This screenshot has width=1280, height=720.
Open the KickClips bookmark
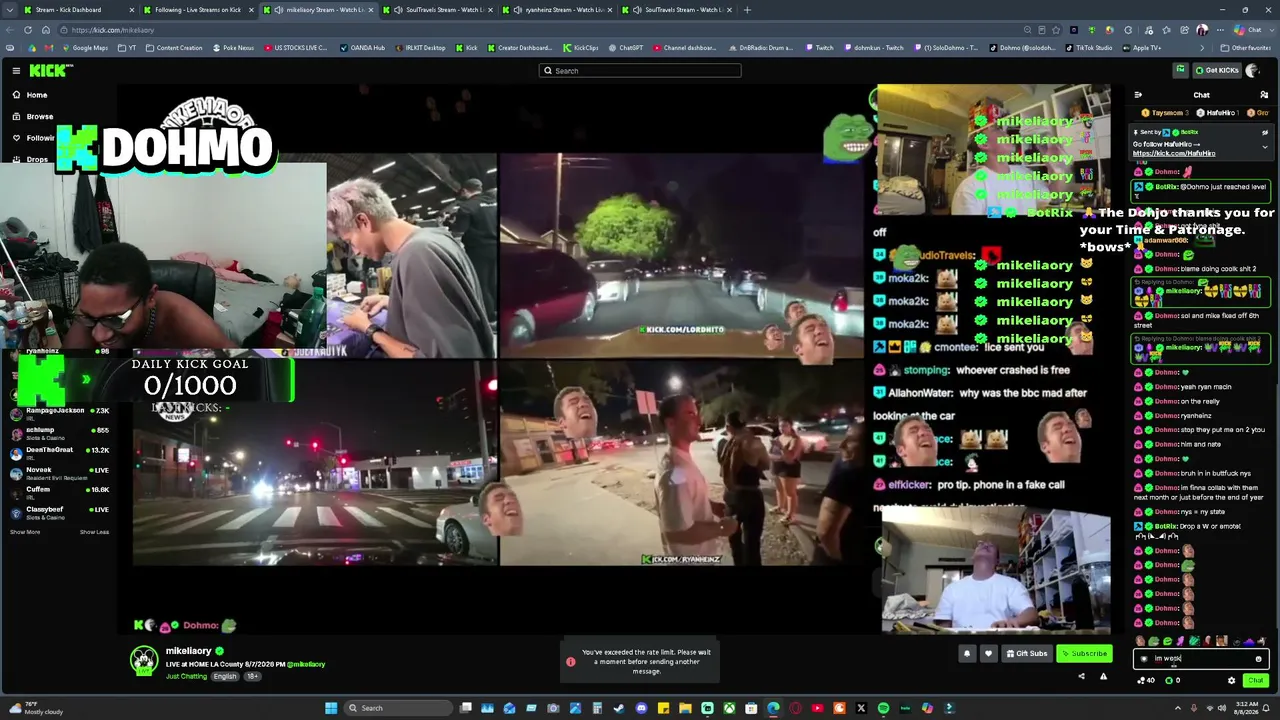[581, 48]
